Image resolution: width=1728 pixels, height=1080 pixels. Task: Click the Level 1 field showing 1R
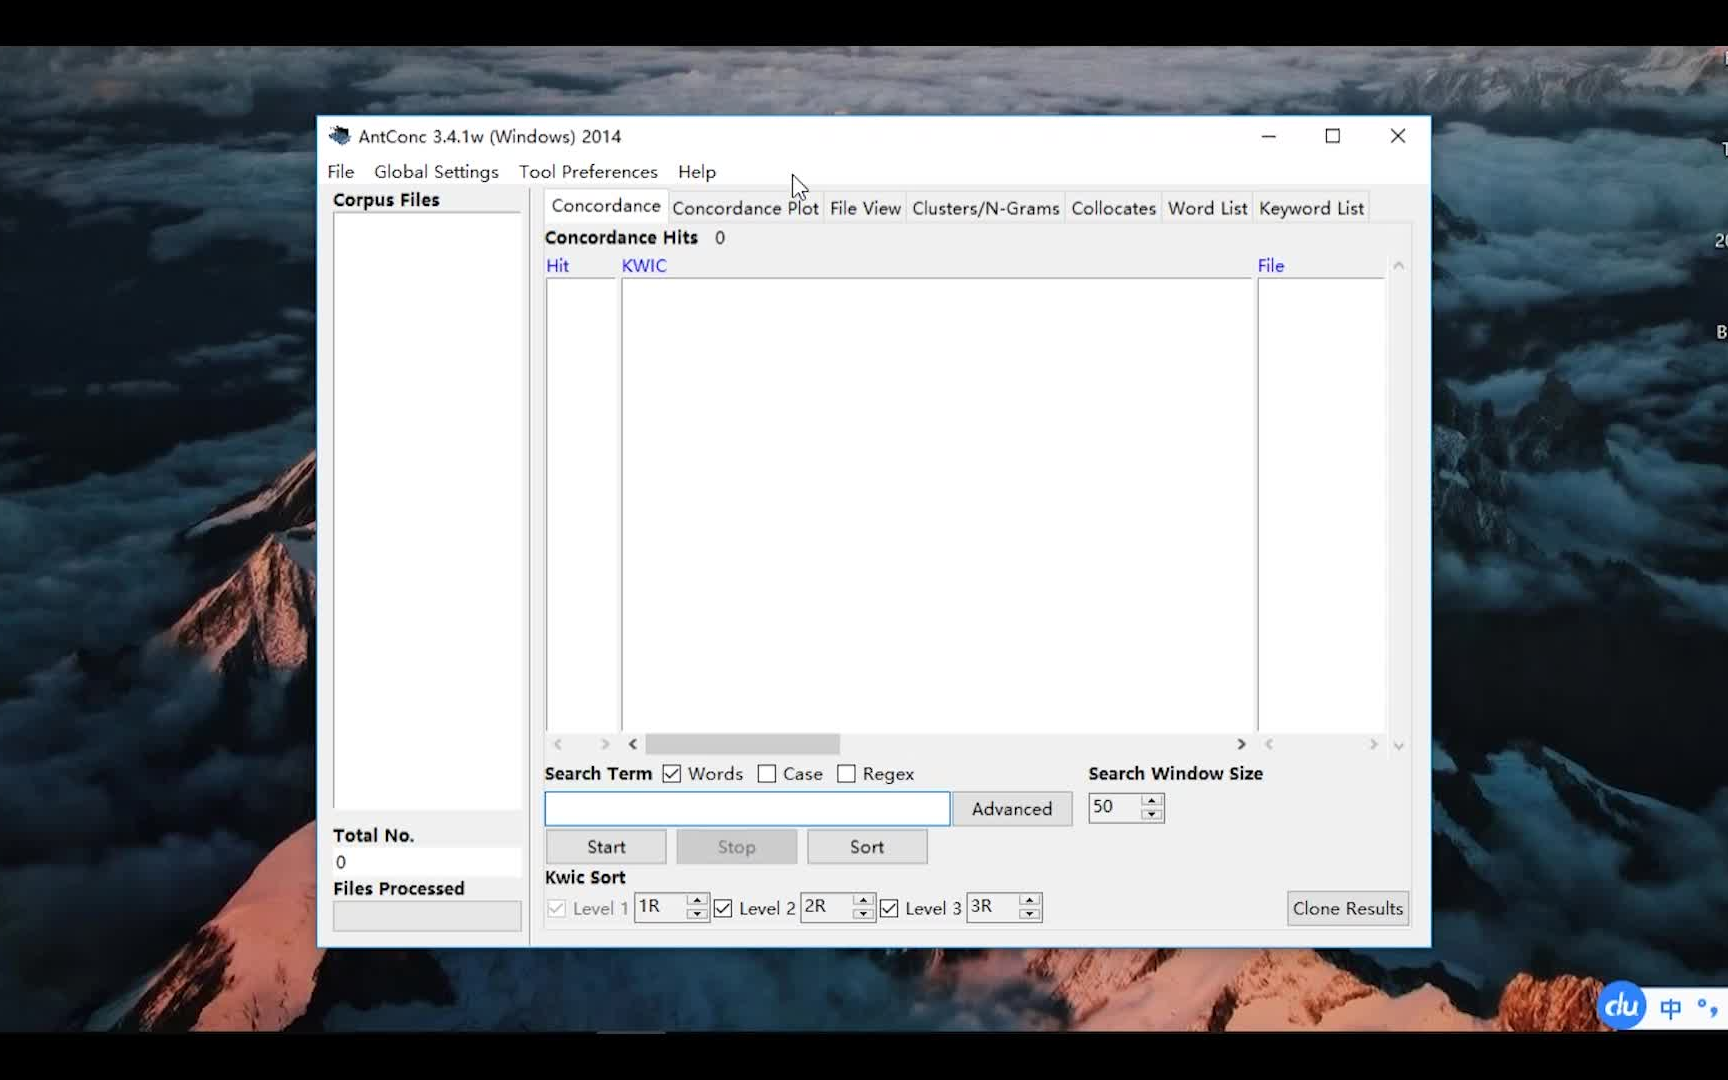pyautogui.click(x=660, y=907)
